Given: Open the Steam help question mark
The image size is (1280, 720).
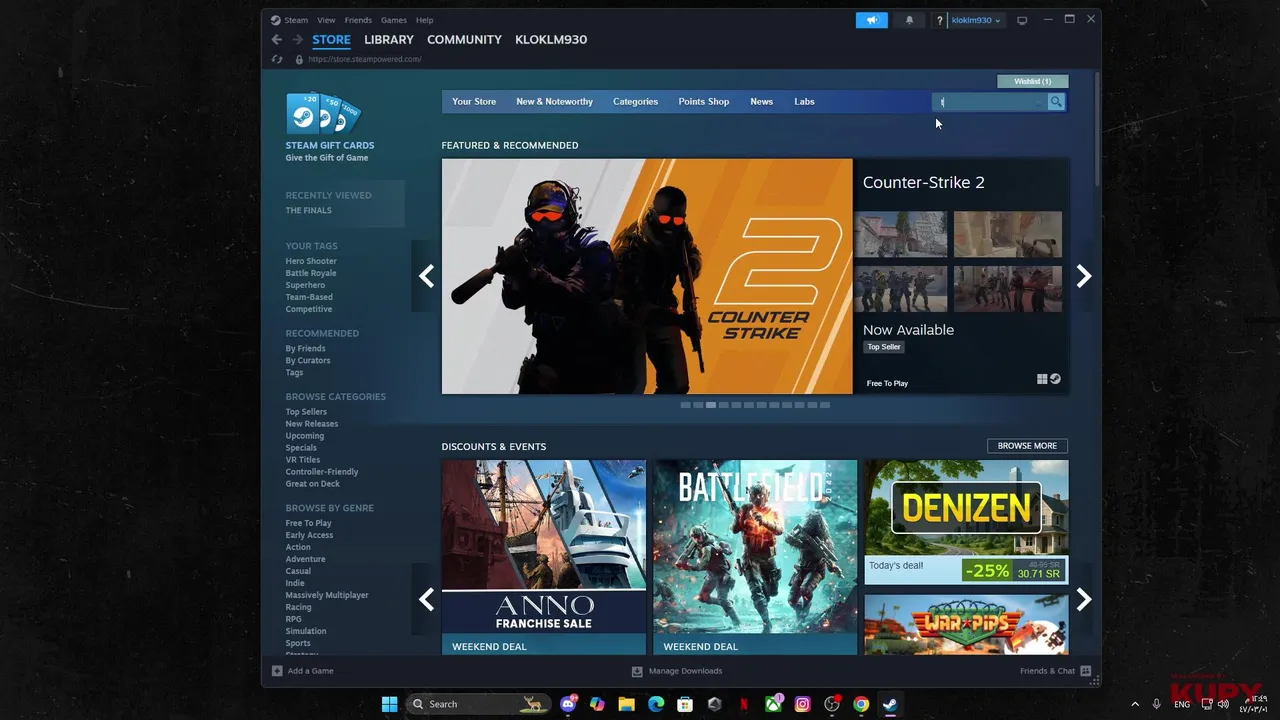Looking at the screenshot, I should click(x=939, y=20).
